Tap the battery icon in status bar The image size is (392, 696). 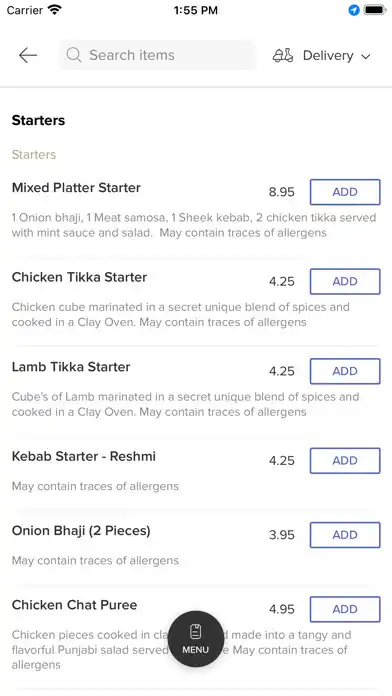[375, 10]
